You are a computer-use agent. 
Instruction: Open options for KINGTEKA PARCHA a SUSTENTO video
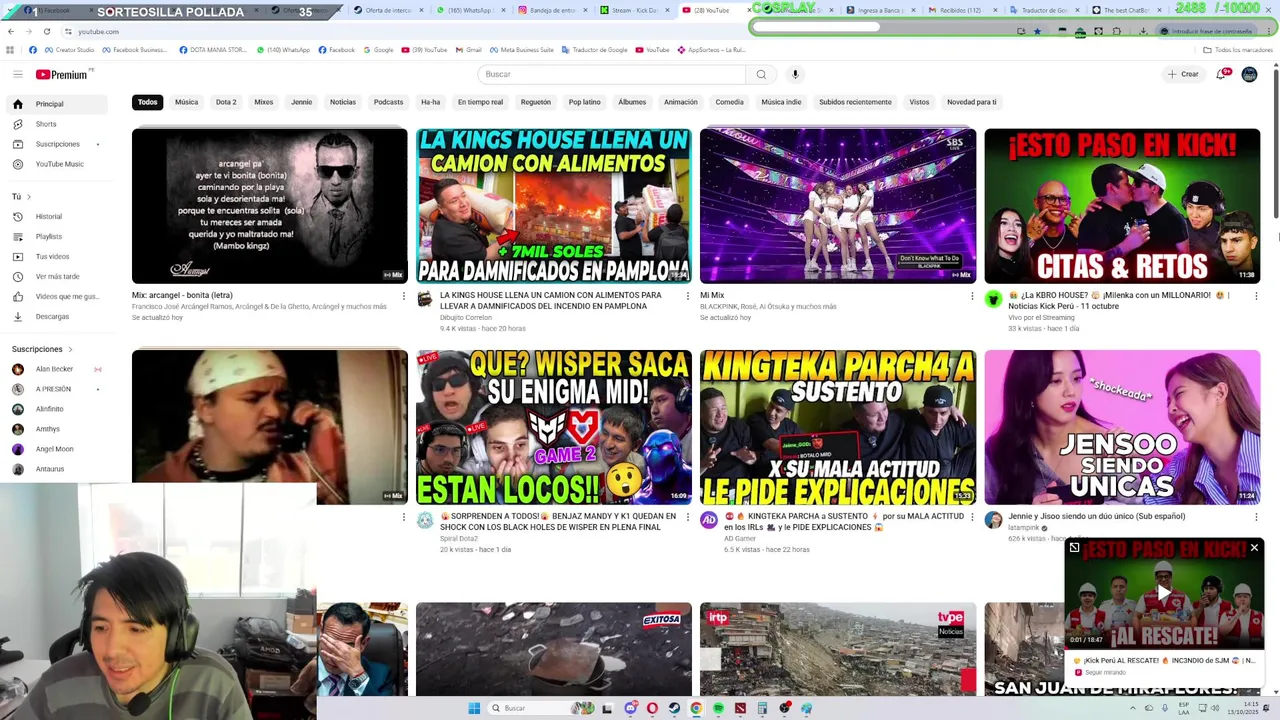tap(972, 517)
